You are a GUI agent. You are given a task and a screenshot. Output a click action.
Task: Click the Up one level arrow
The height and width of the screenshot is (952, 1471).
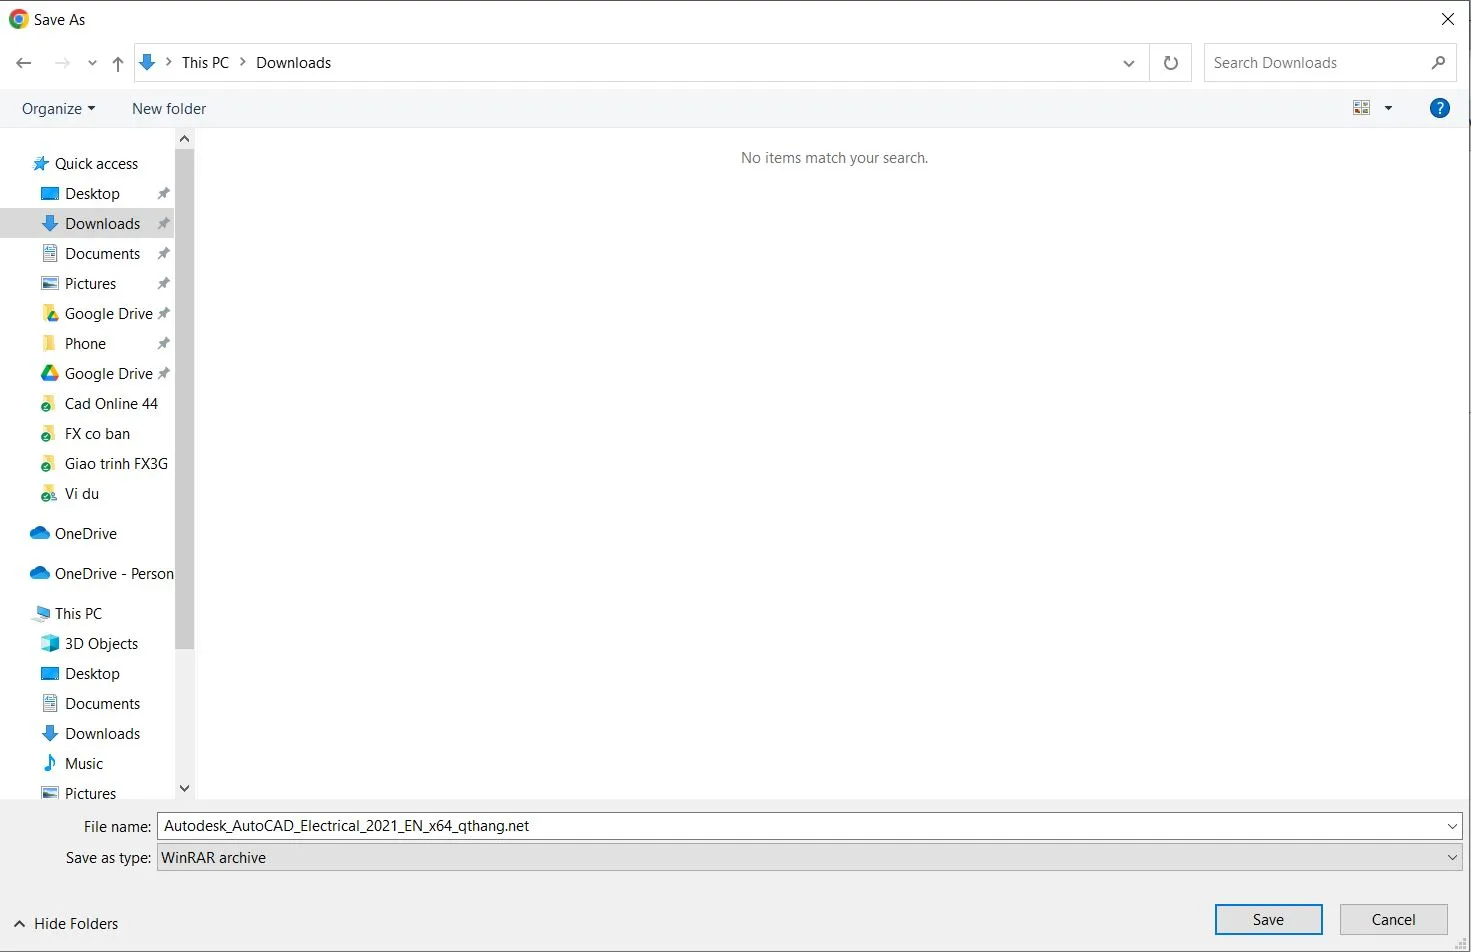(118, 63)
